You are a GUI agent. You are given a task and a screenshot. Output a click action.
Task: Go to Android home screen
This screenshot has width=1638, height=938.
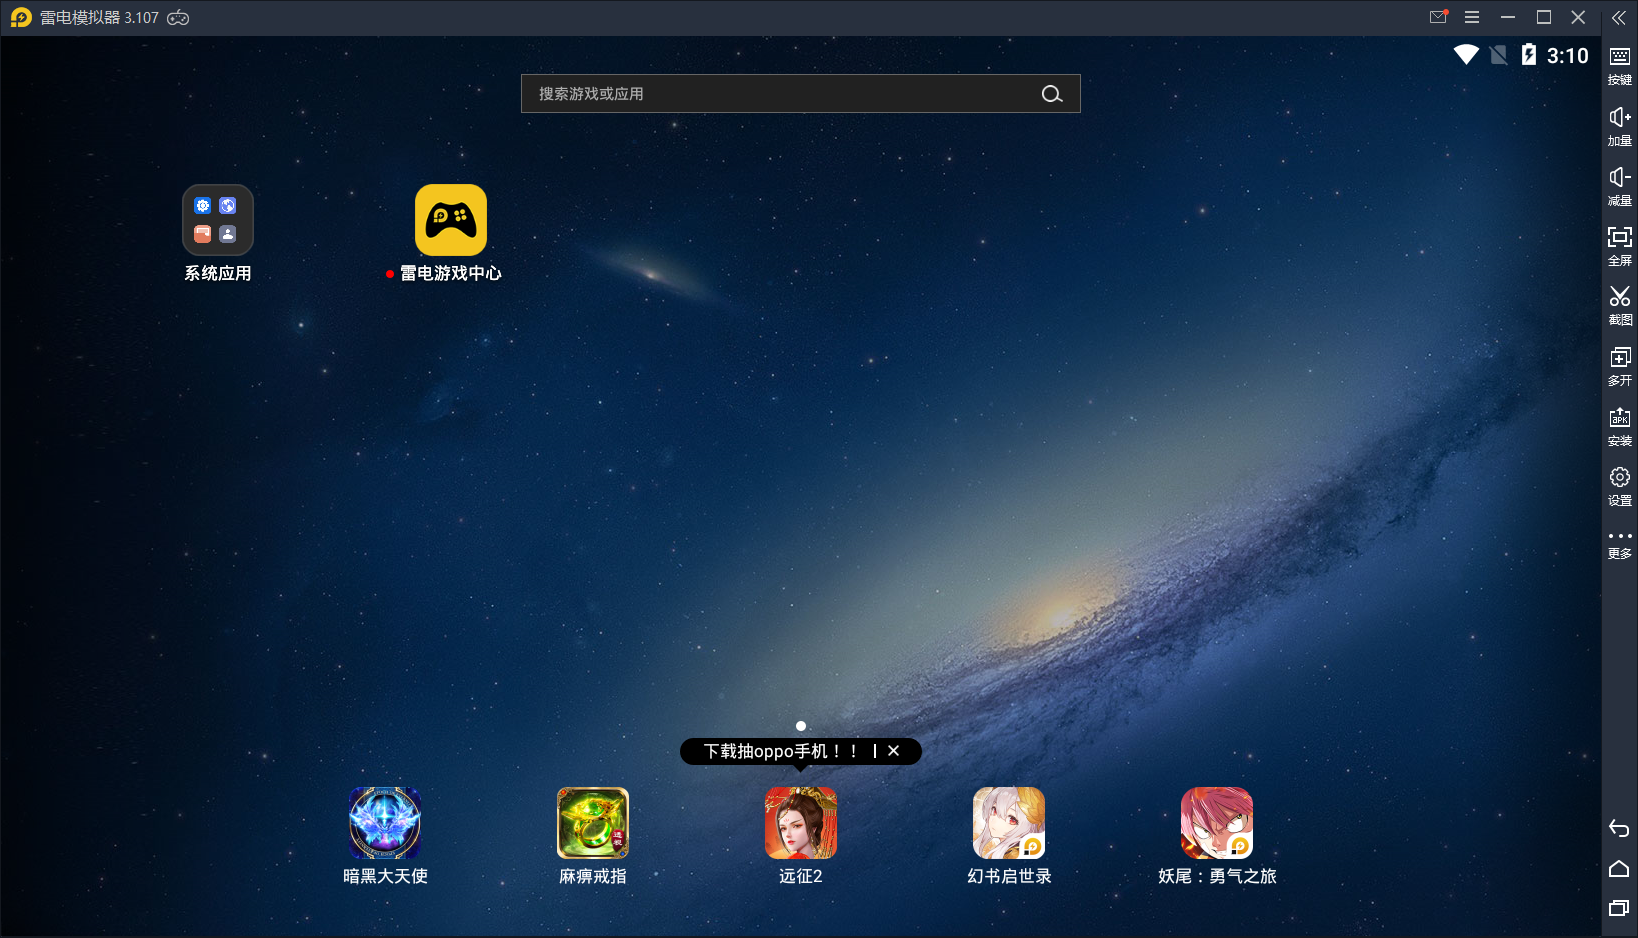tap(1619, 868)
